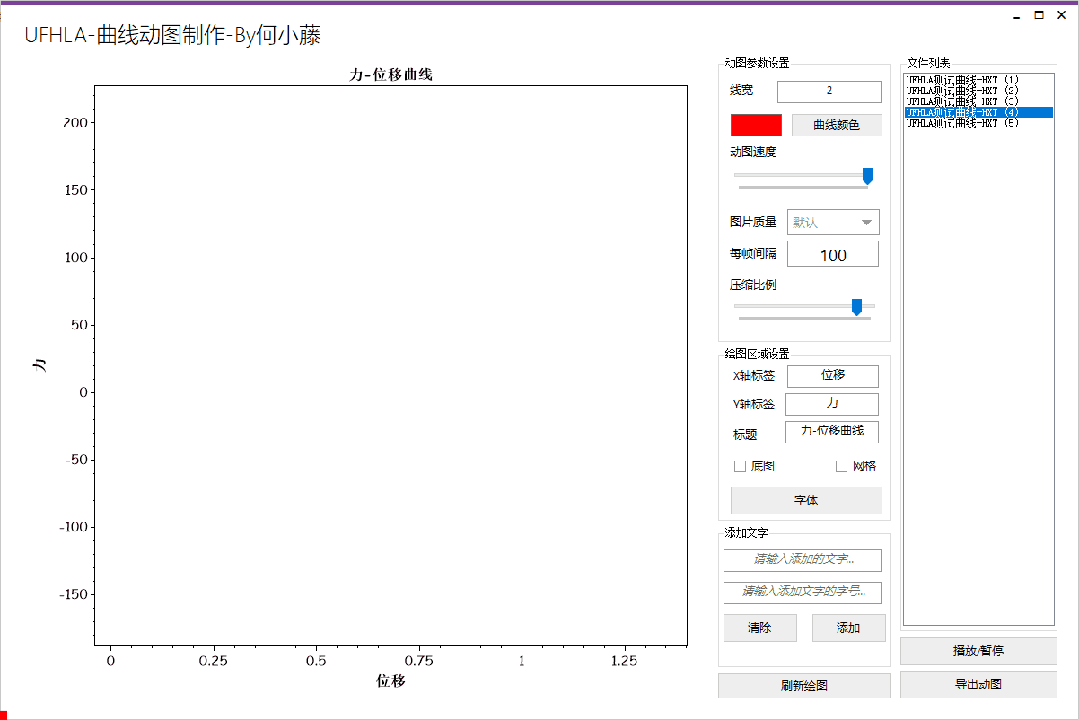
Task: Click the 标题 title field showing 力-位移曲线
Action: click(833, 432)
